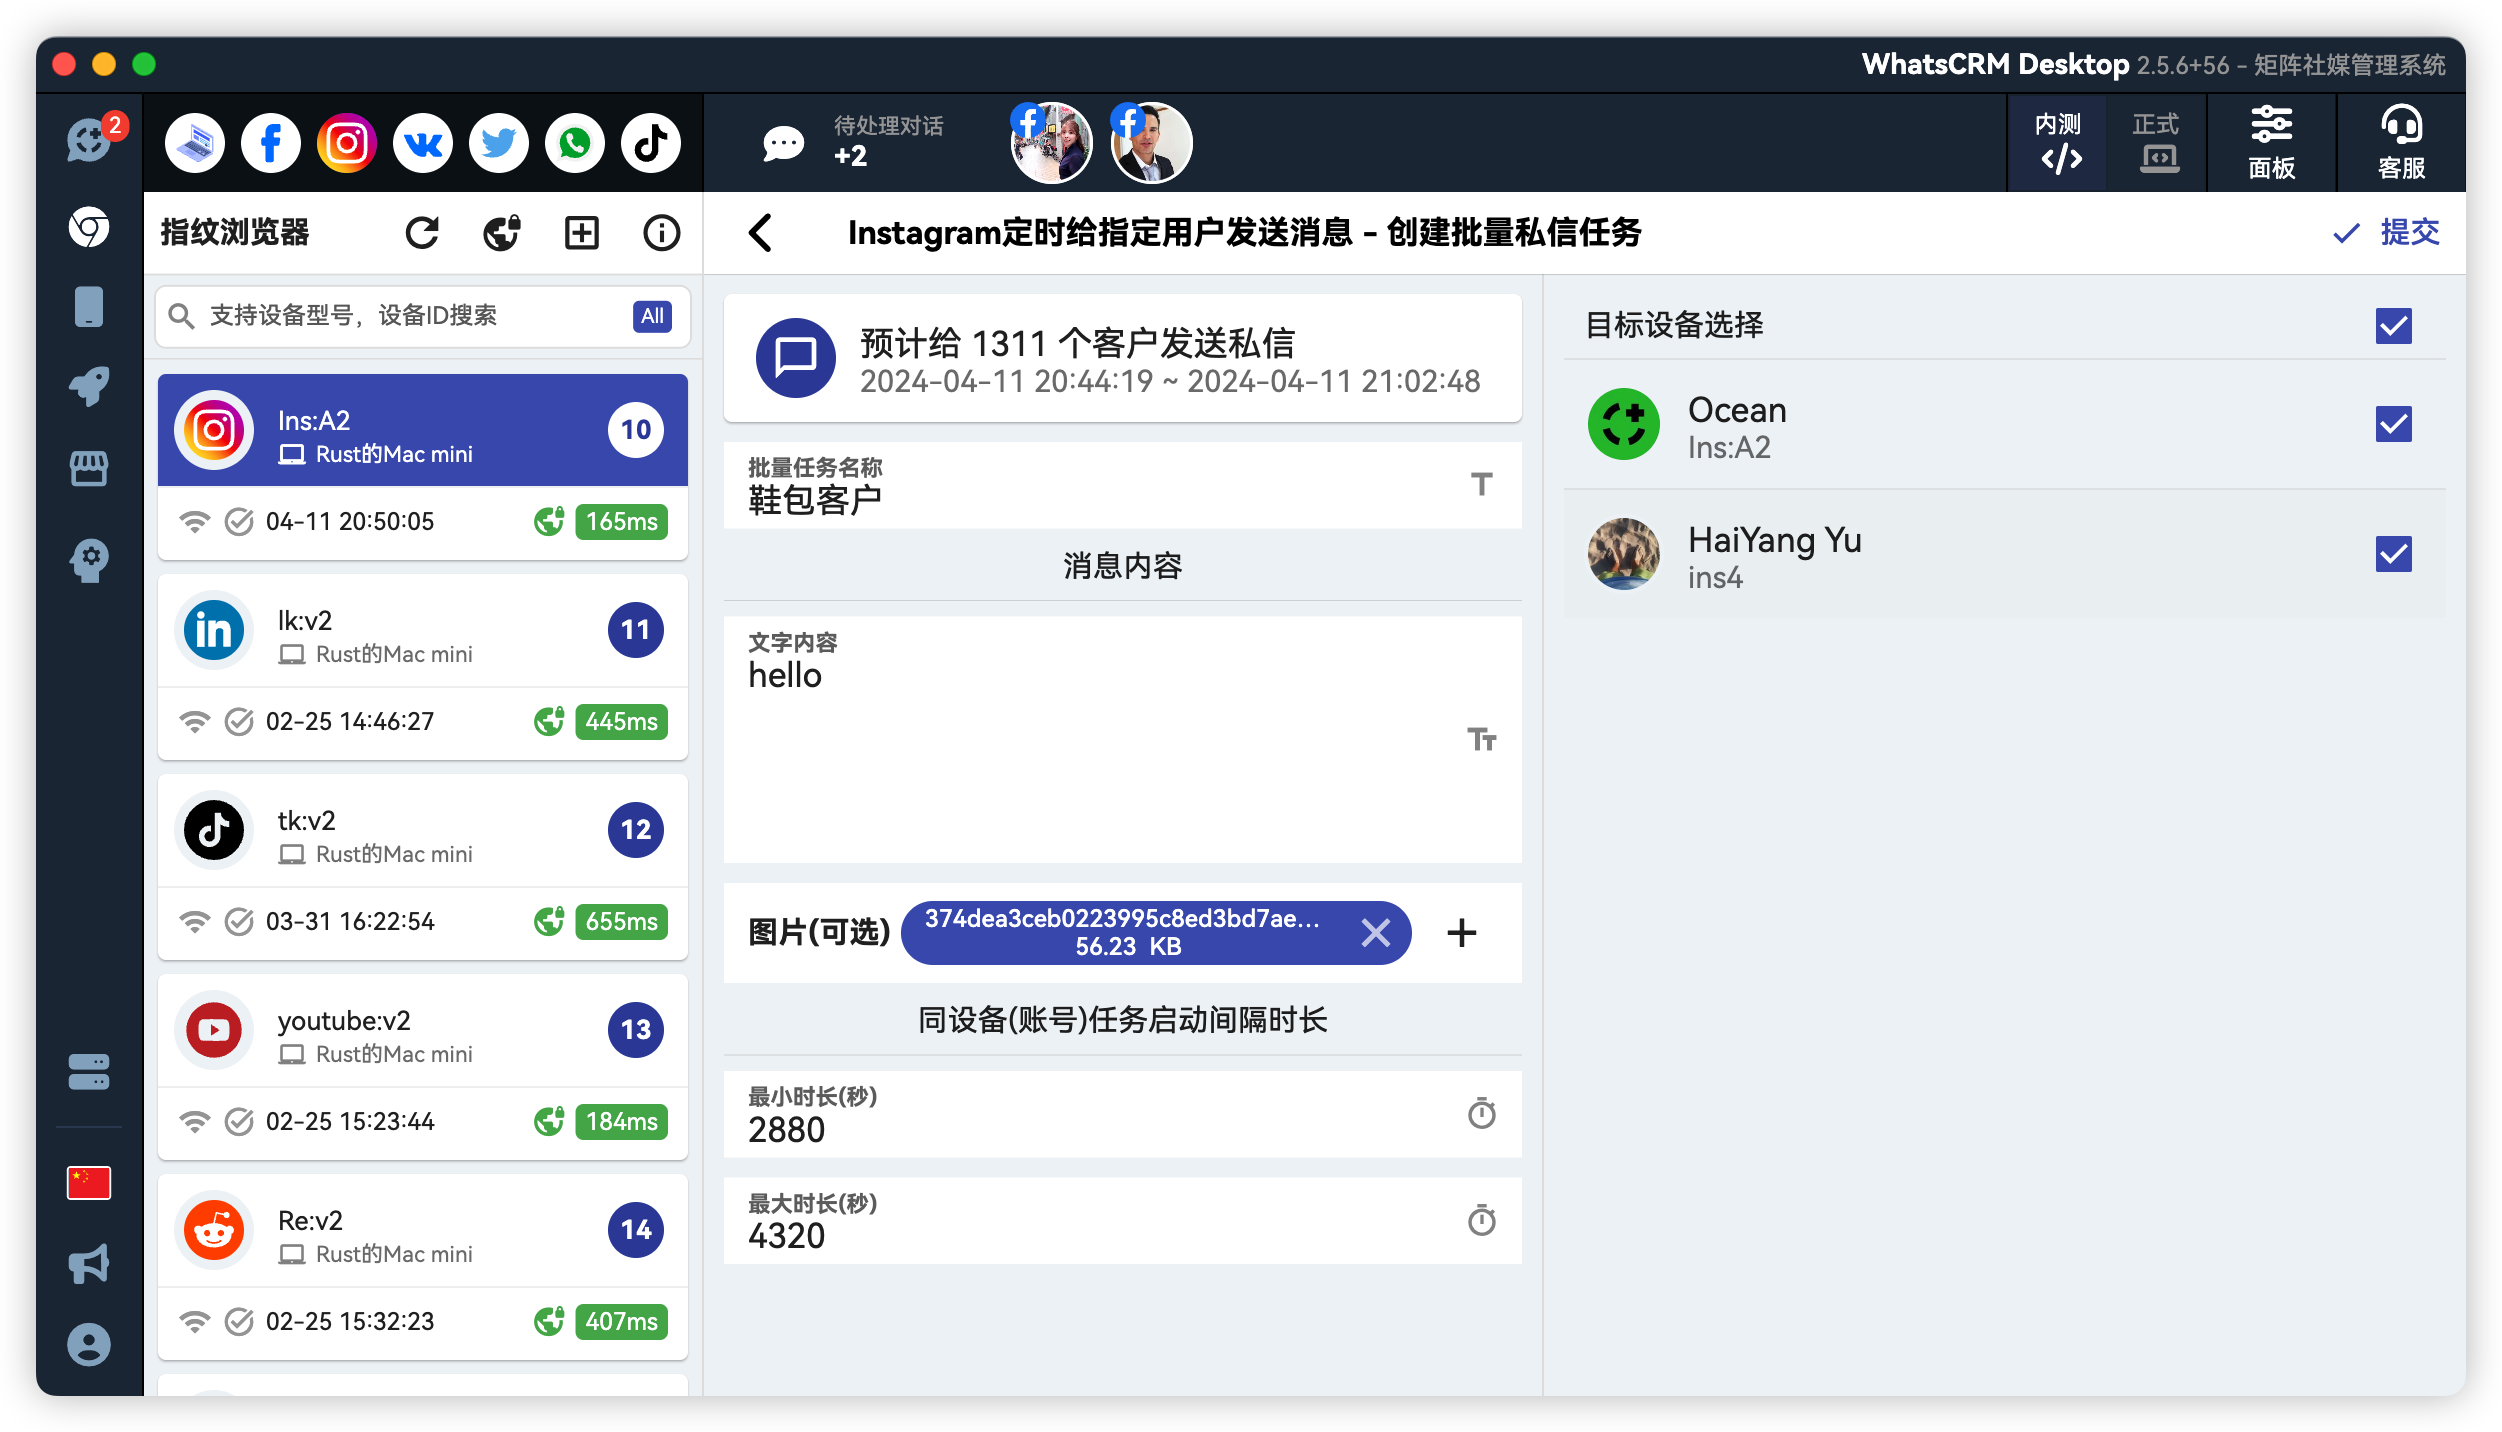
Task: Click the back arrow to leave task creation
Action: coord(762,232)
